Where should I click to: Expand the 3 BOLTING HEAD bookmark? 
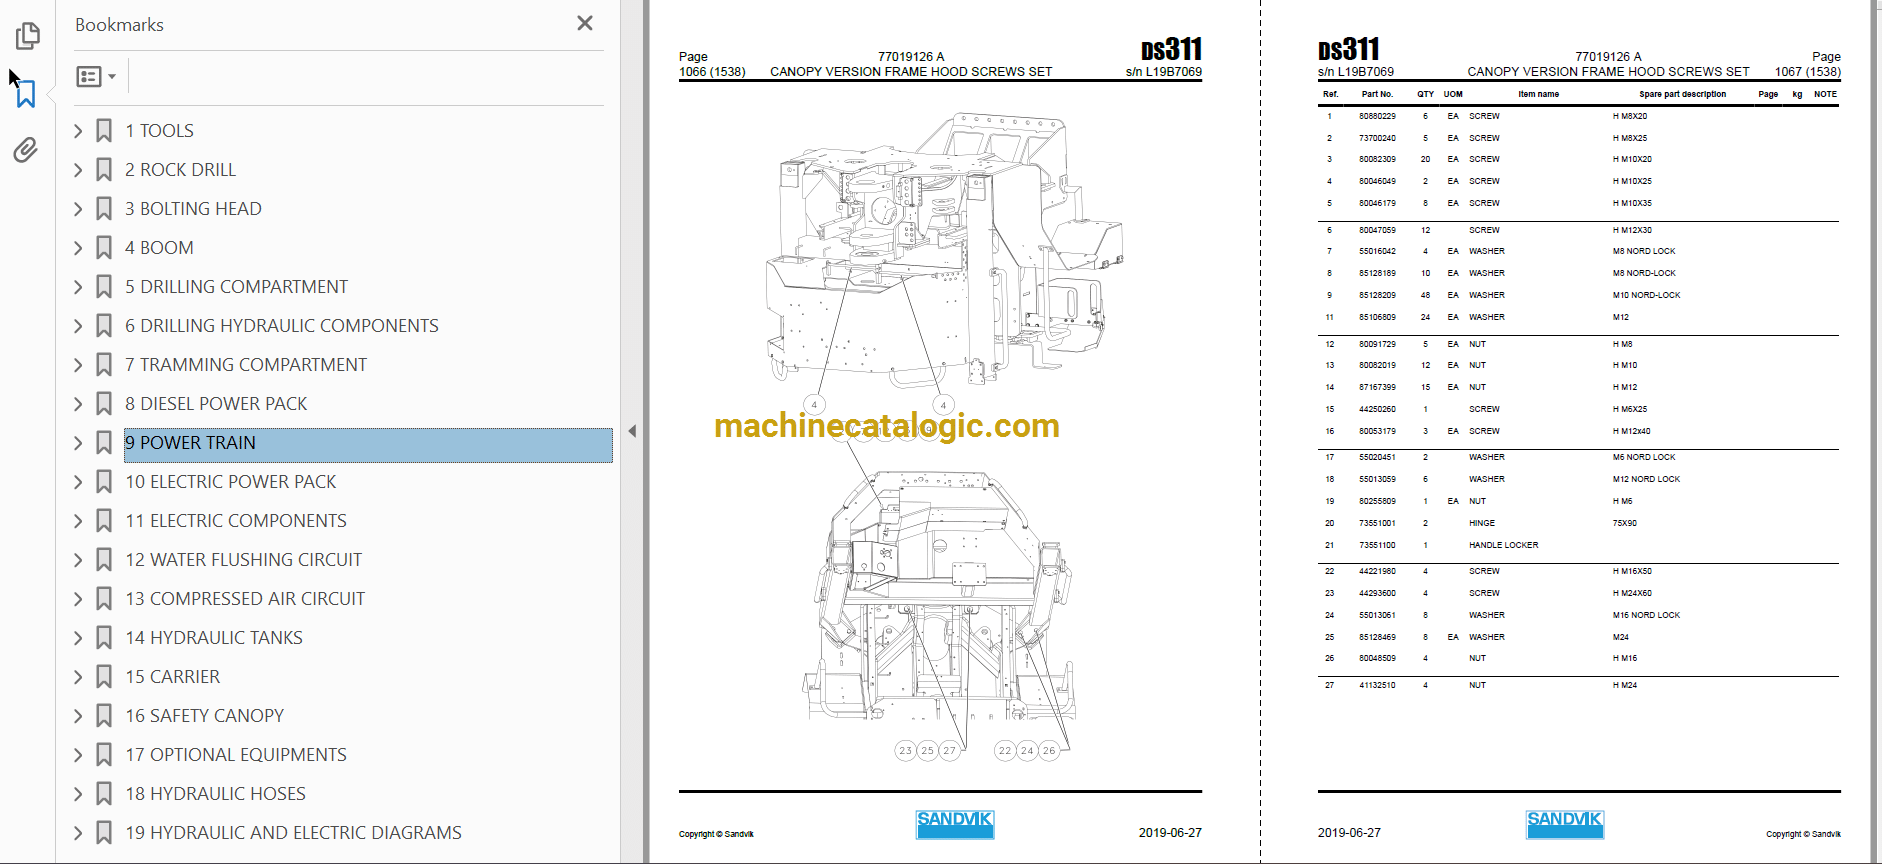[x=78, y=209]
